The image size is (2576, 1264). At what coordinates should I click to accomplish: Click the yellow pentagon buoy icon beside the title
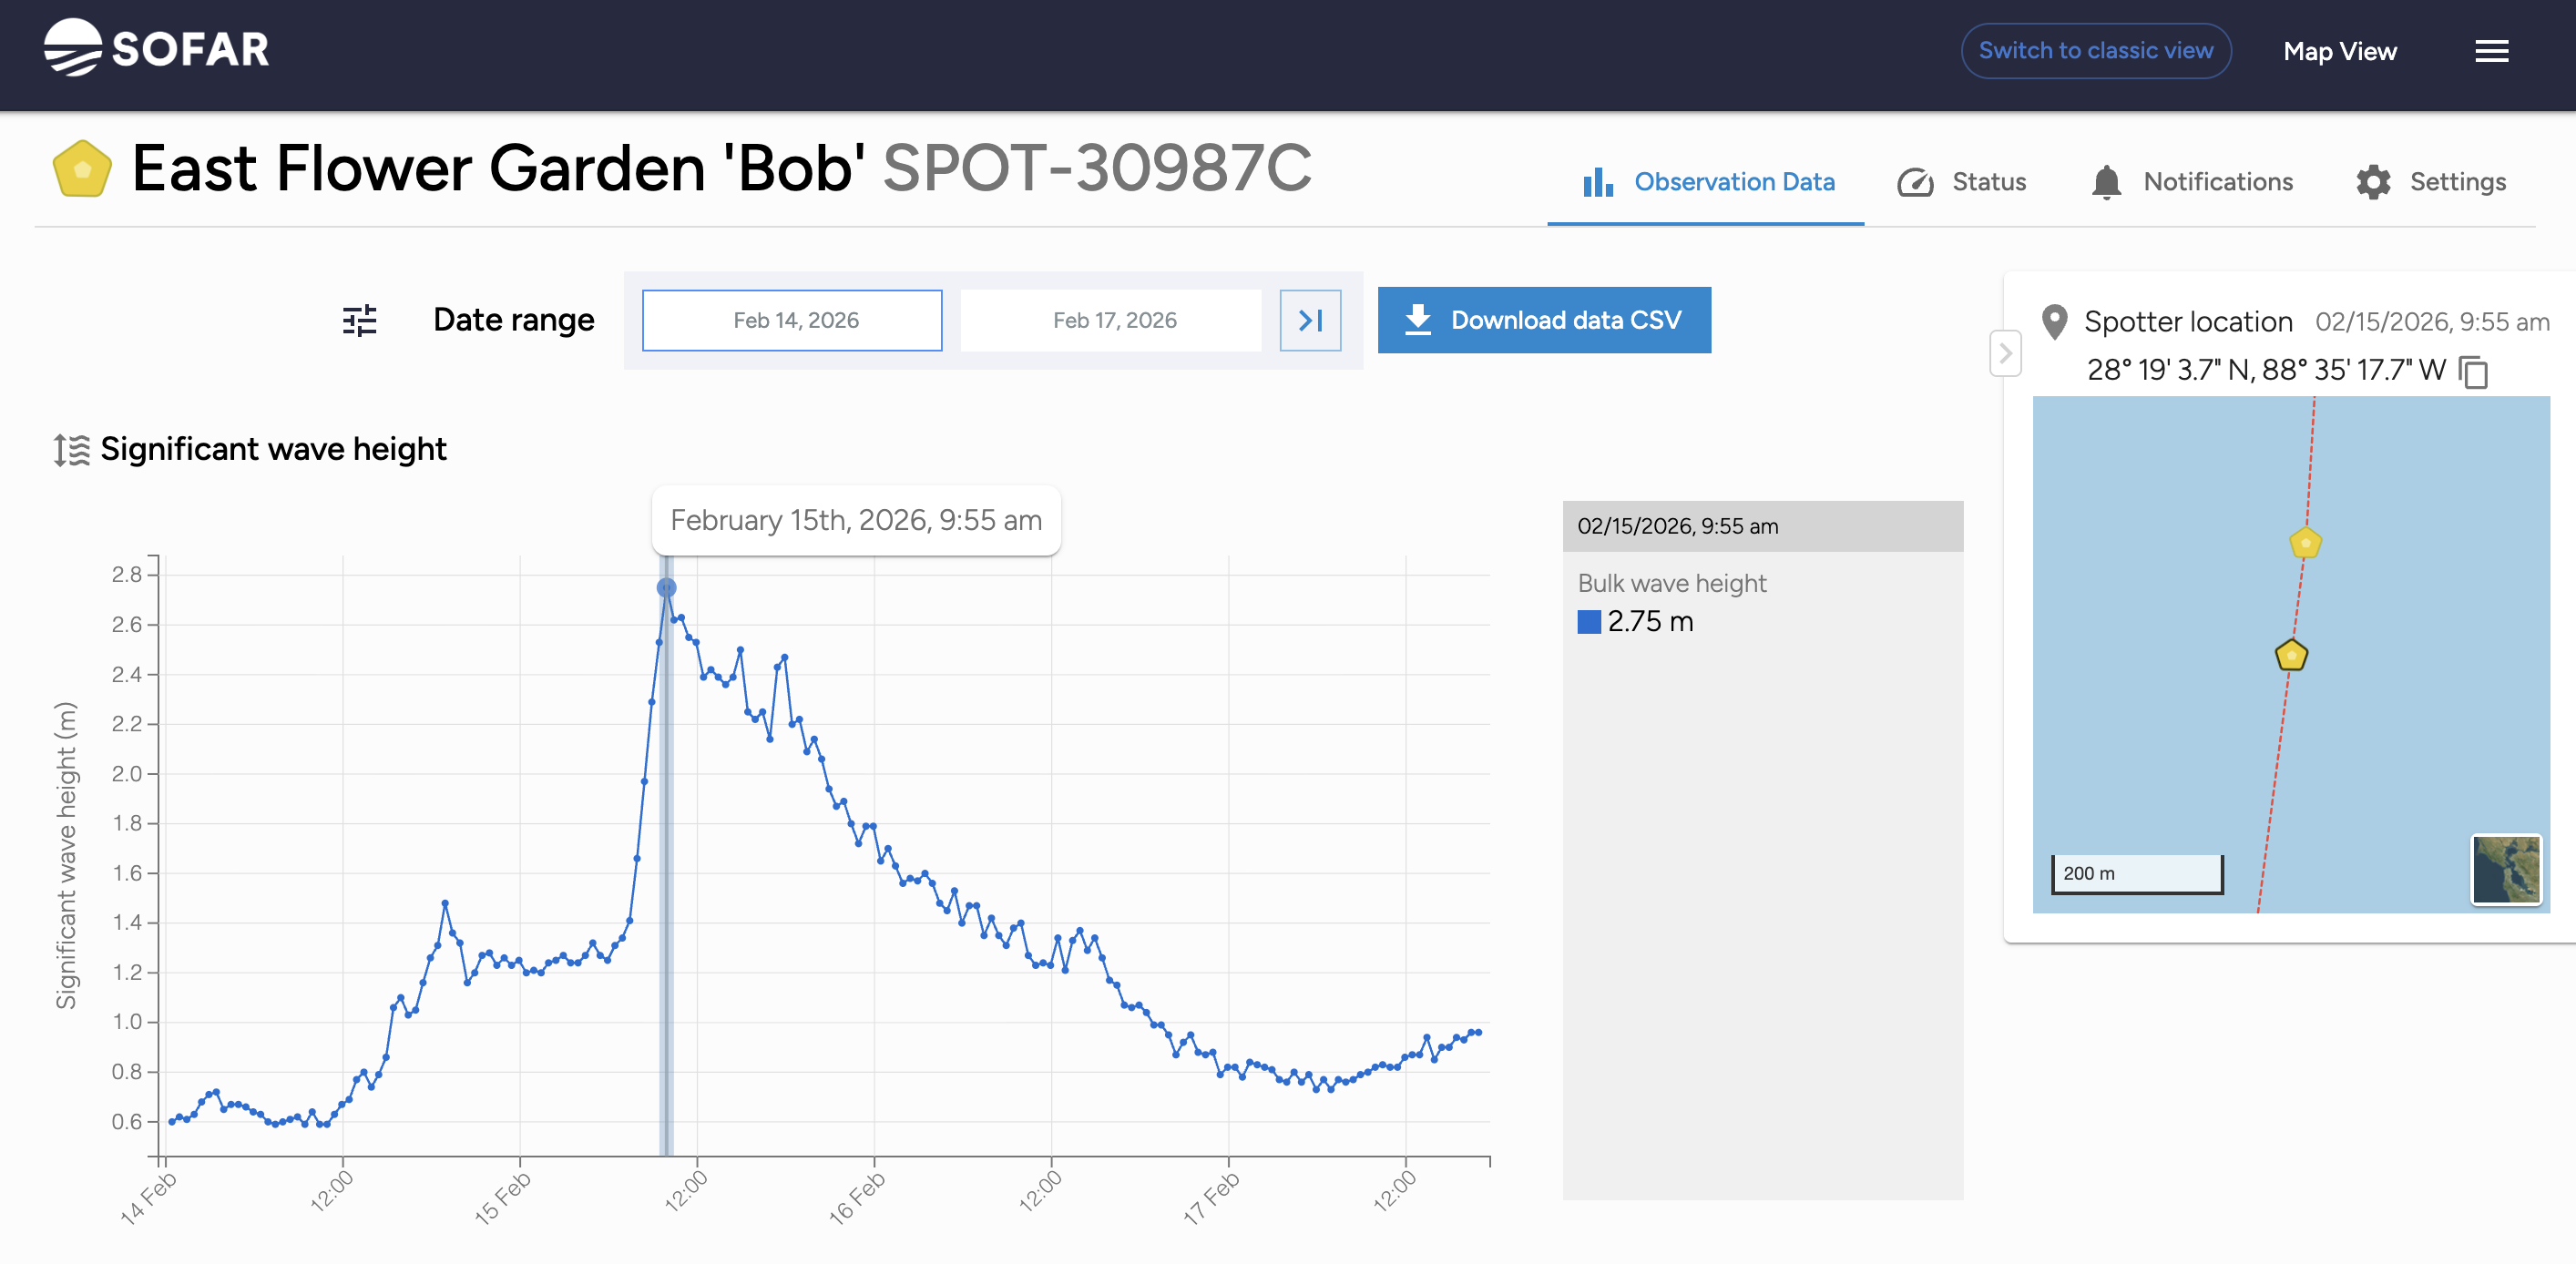(82, 168)
